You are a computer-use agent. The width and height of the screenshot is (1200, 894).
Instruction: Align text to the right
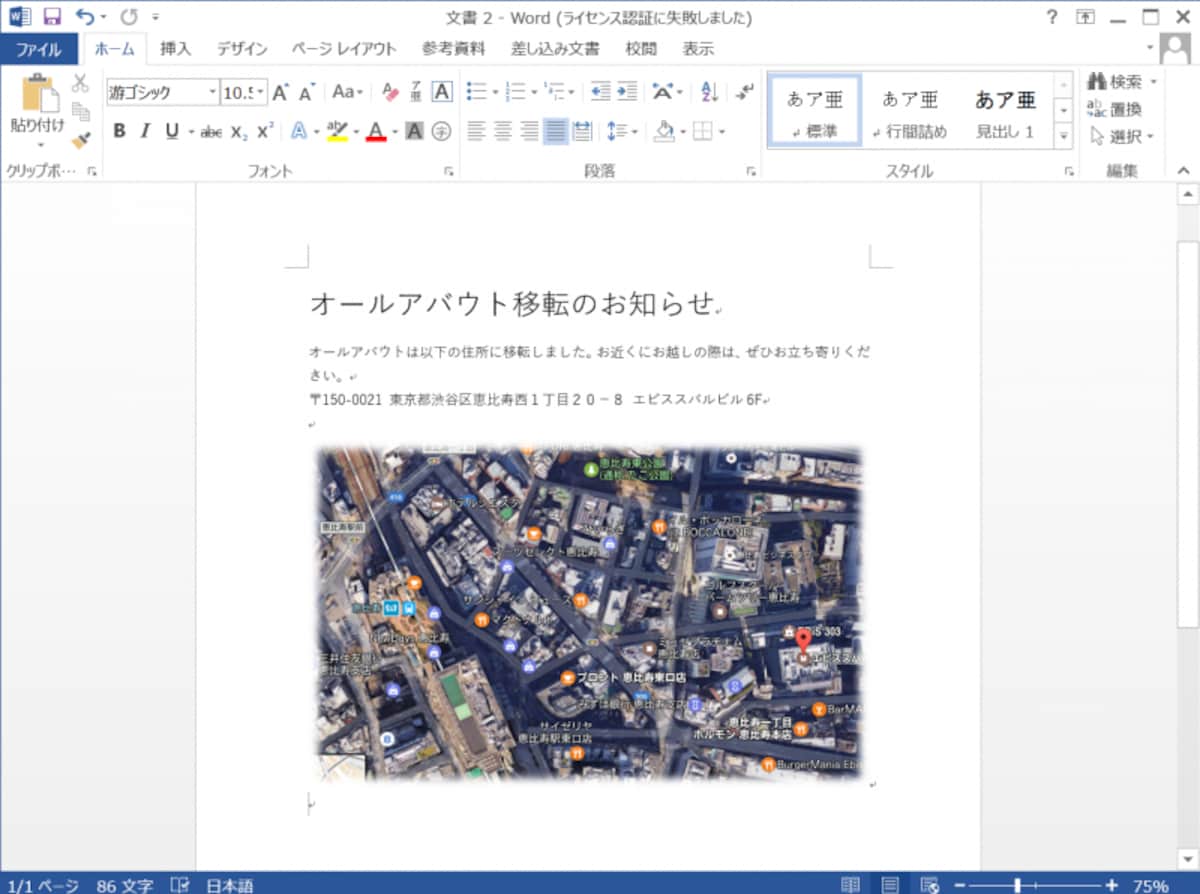(529, 131)
